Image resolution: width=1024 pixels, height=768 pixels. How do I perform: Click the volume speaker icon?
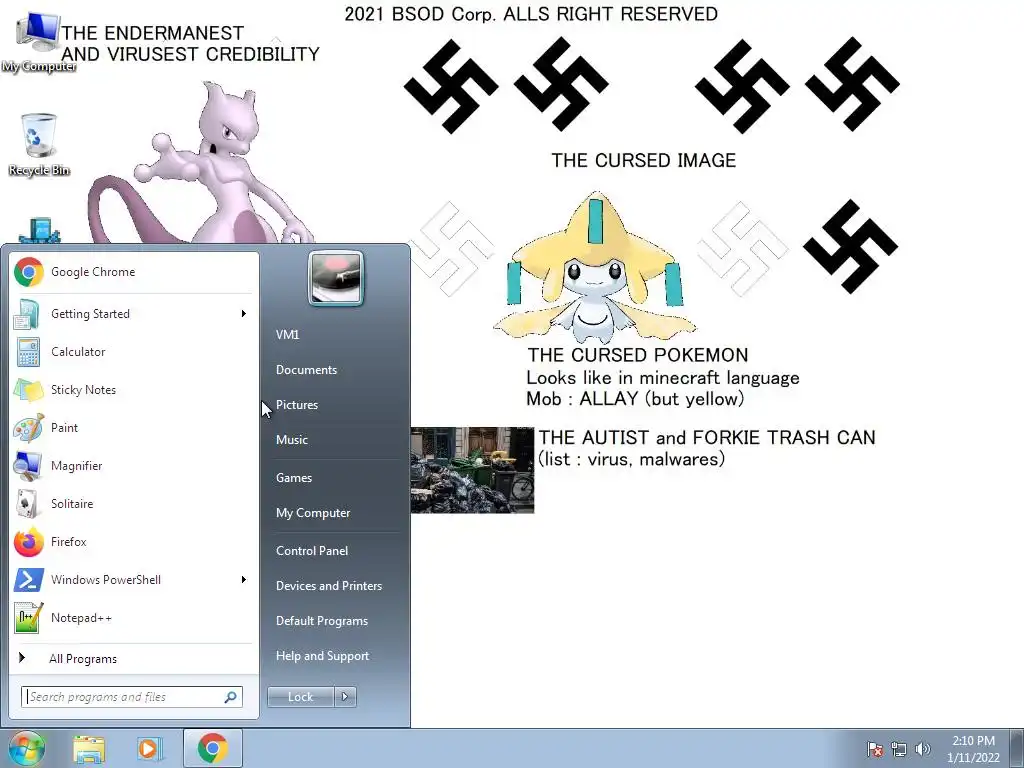pyautogui.click(x=923, y=749)
